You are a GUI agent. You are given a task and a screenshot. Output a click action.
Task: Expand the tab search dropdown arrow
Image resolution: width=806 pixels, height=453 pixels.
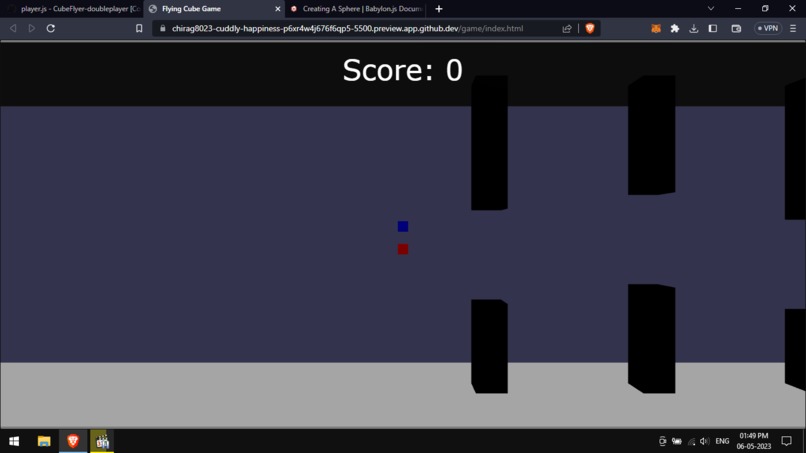pyautogui.click(x=711, y=8)
